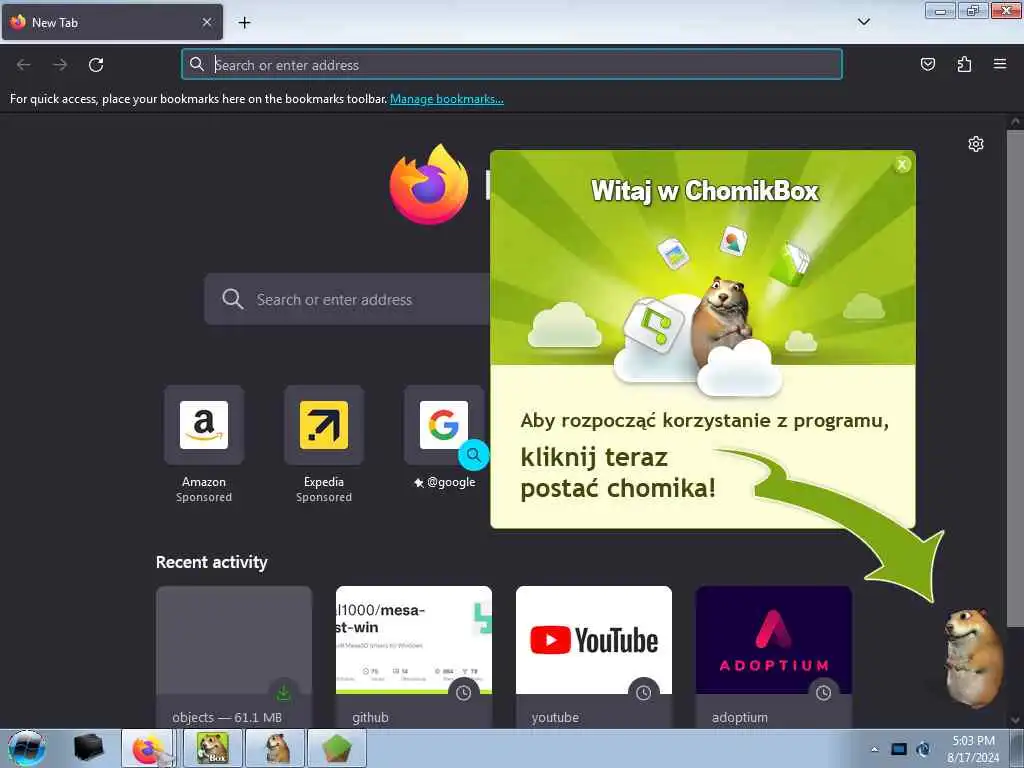Open the Pocket save icon

[927, 64]
